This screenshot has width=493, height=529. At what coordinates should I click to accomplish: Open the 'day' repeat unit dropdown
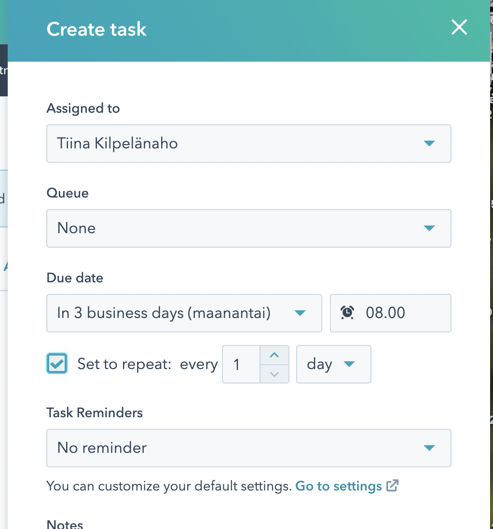[x=333, y=364]
